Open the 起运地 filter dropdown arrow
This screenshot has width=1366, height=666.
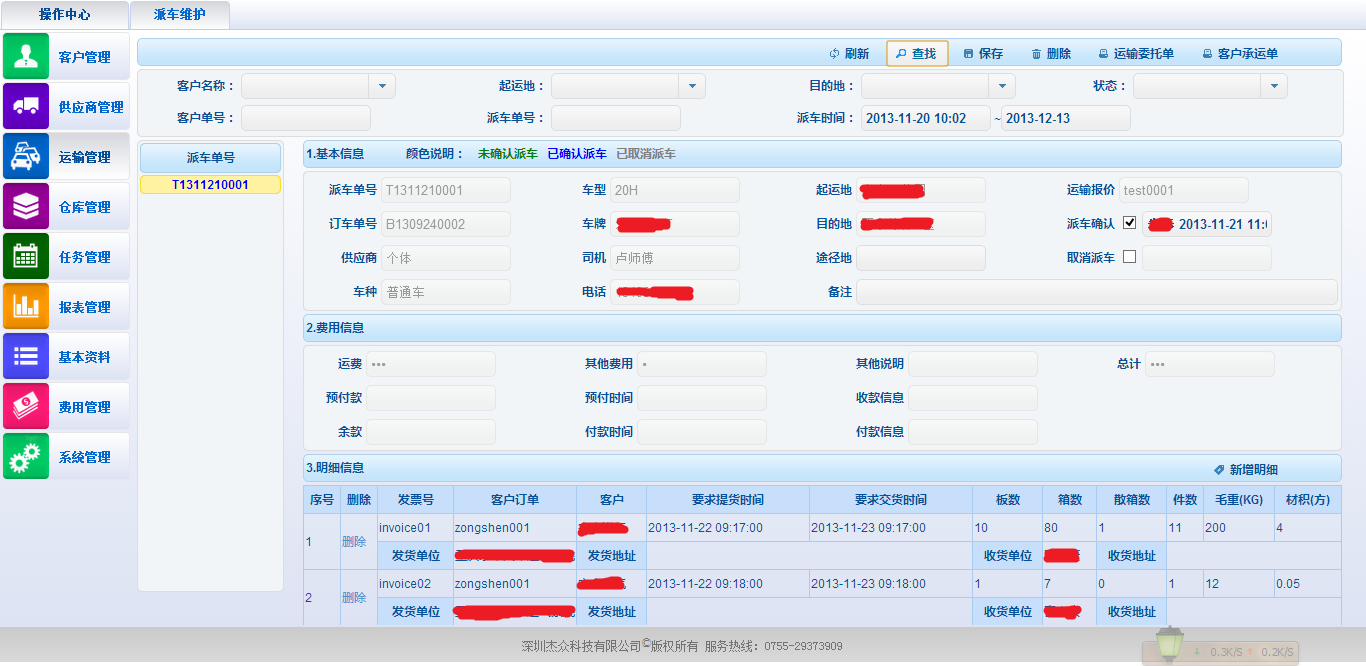point(692,87)
